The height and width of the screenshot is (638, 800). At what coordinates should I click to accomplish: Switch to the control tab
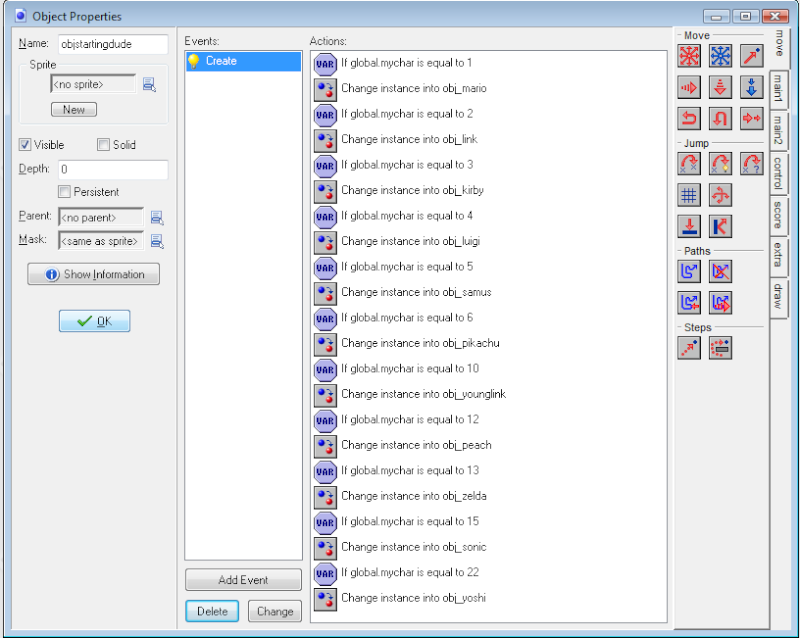(778, 174)
